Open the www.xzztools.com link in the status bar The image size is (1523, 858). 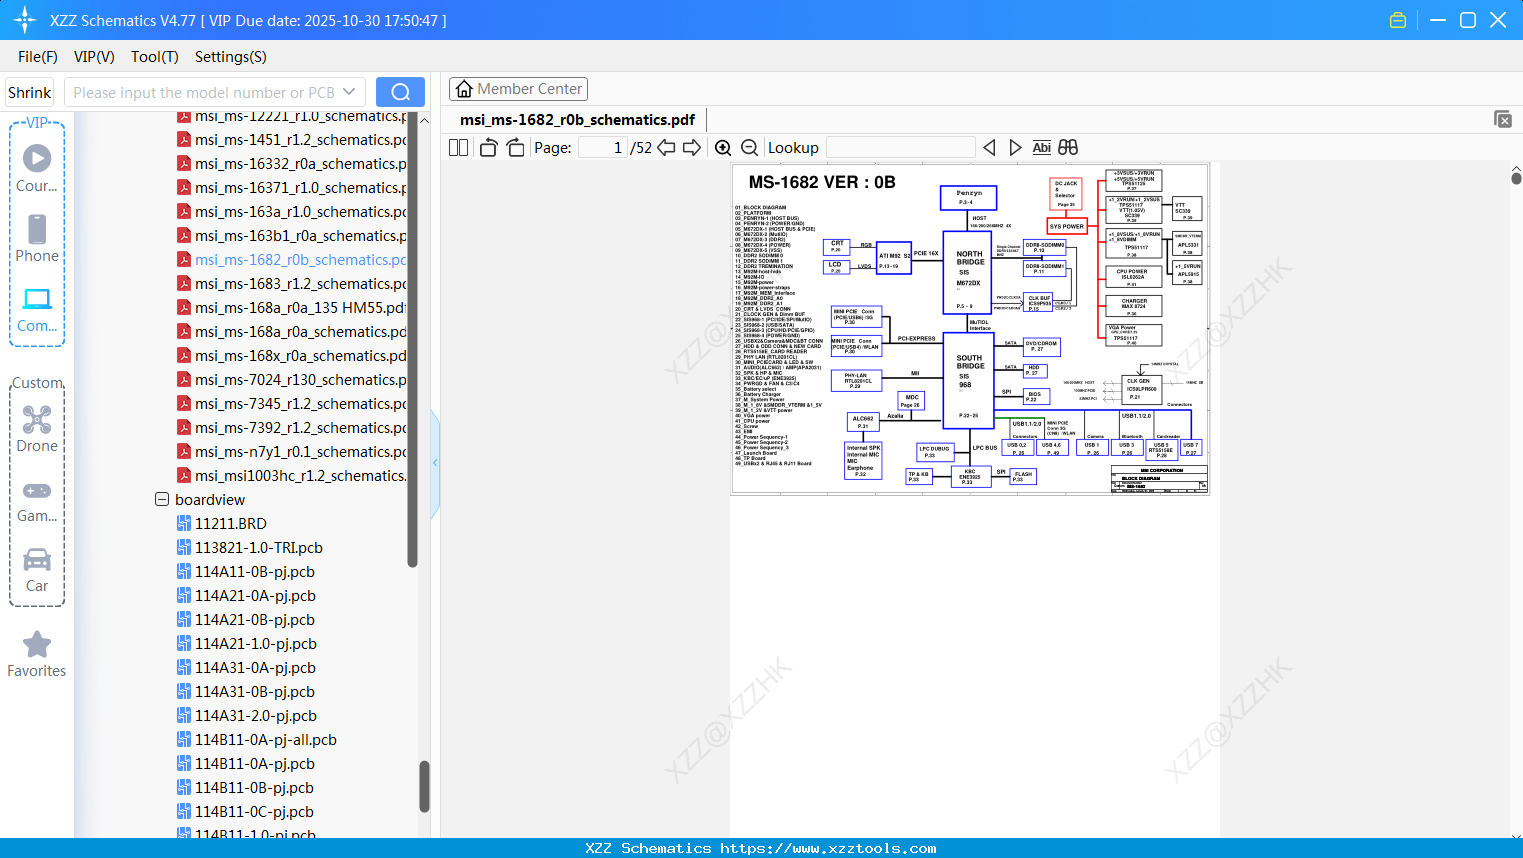pos(828,849)
